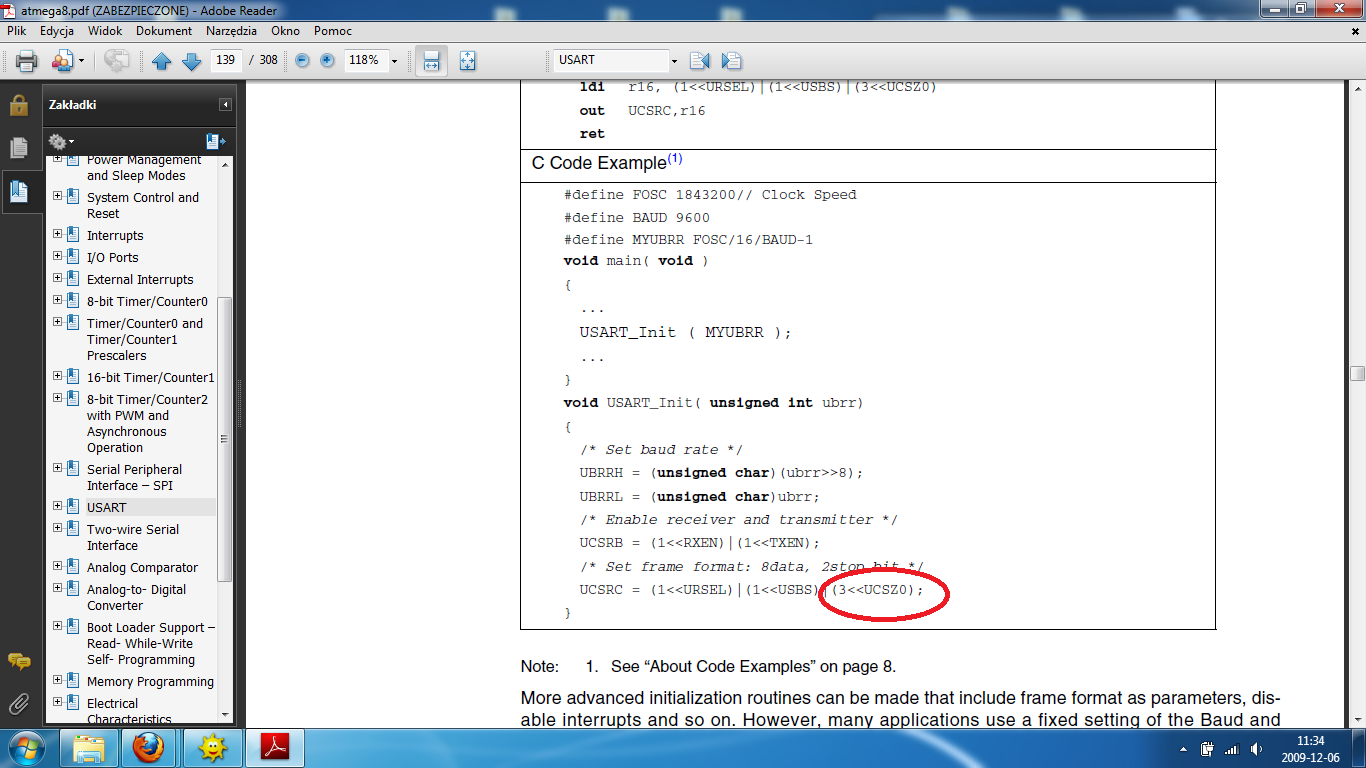Open the security lock panel
The height and width of the screenshot is (768, 1366).
(x=19, y=105)
